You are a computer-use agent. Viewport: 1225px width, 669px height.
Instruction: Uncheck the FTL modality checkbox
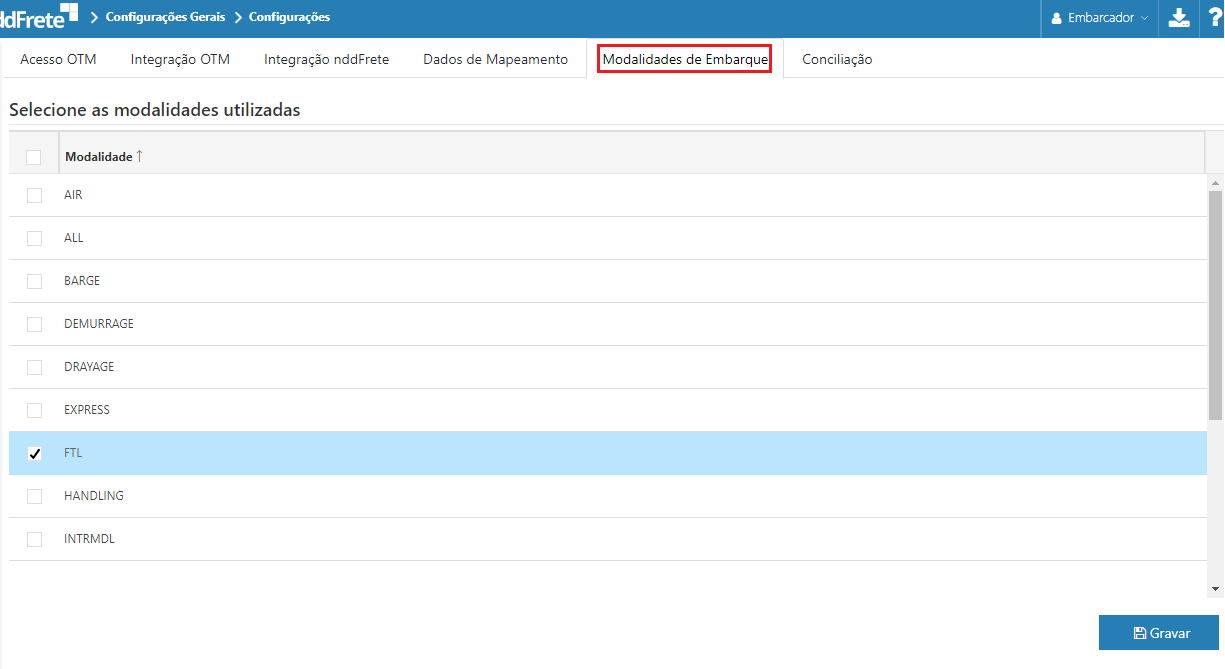[35, 453]
